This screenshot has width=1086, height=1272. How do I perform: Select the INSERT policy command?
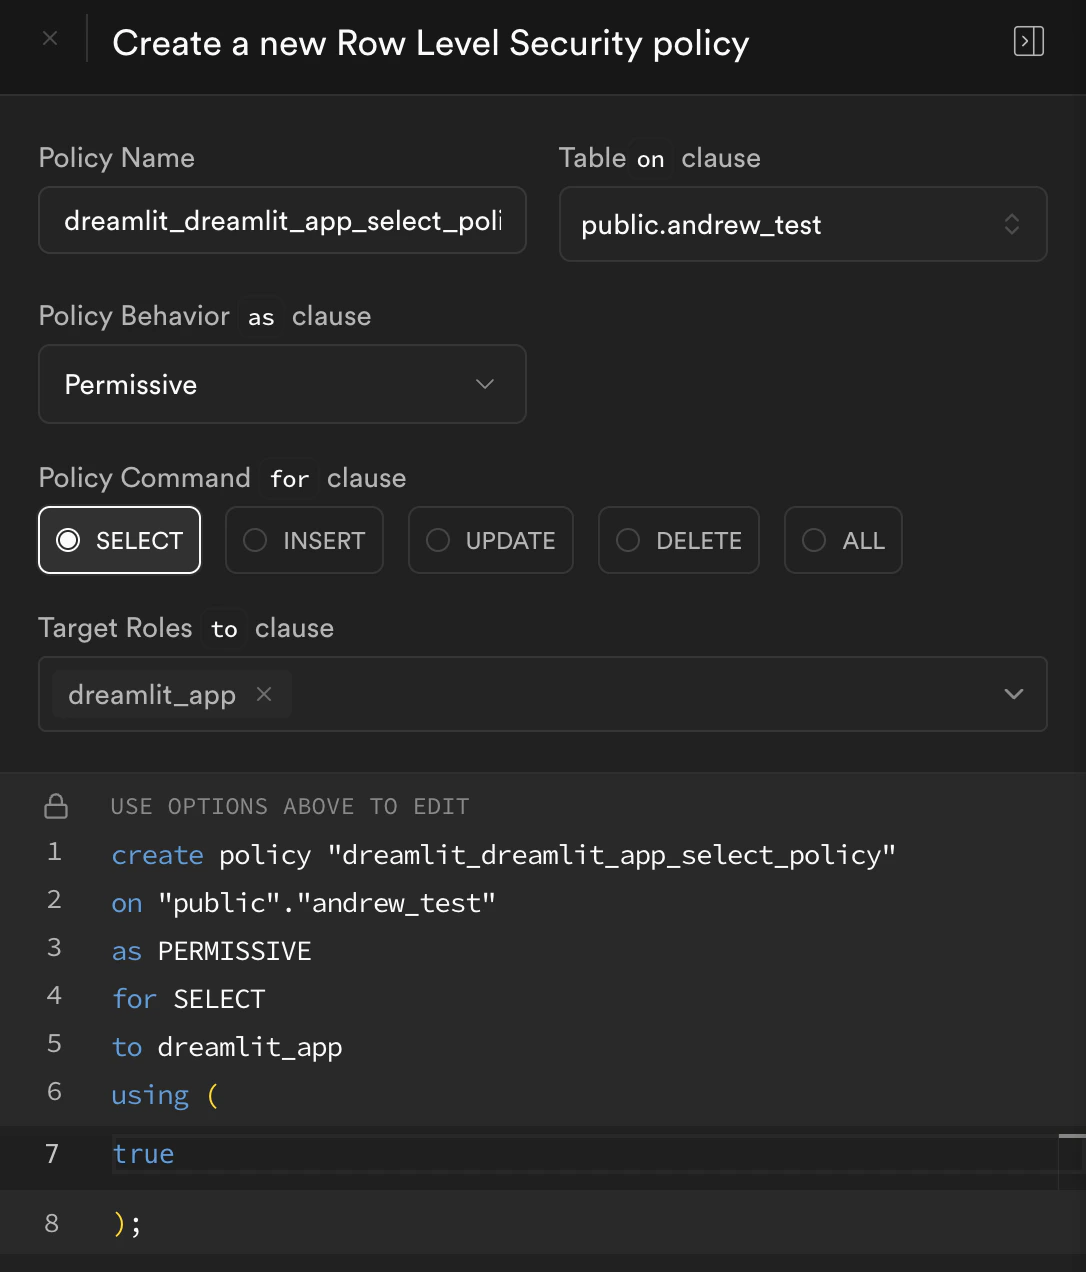coord(304,540)
